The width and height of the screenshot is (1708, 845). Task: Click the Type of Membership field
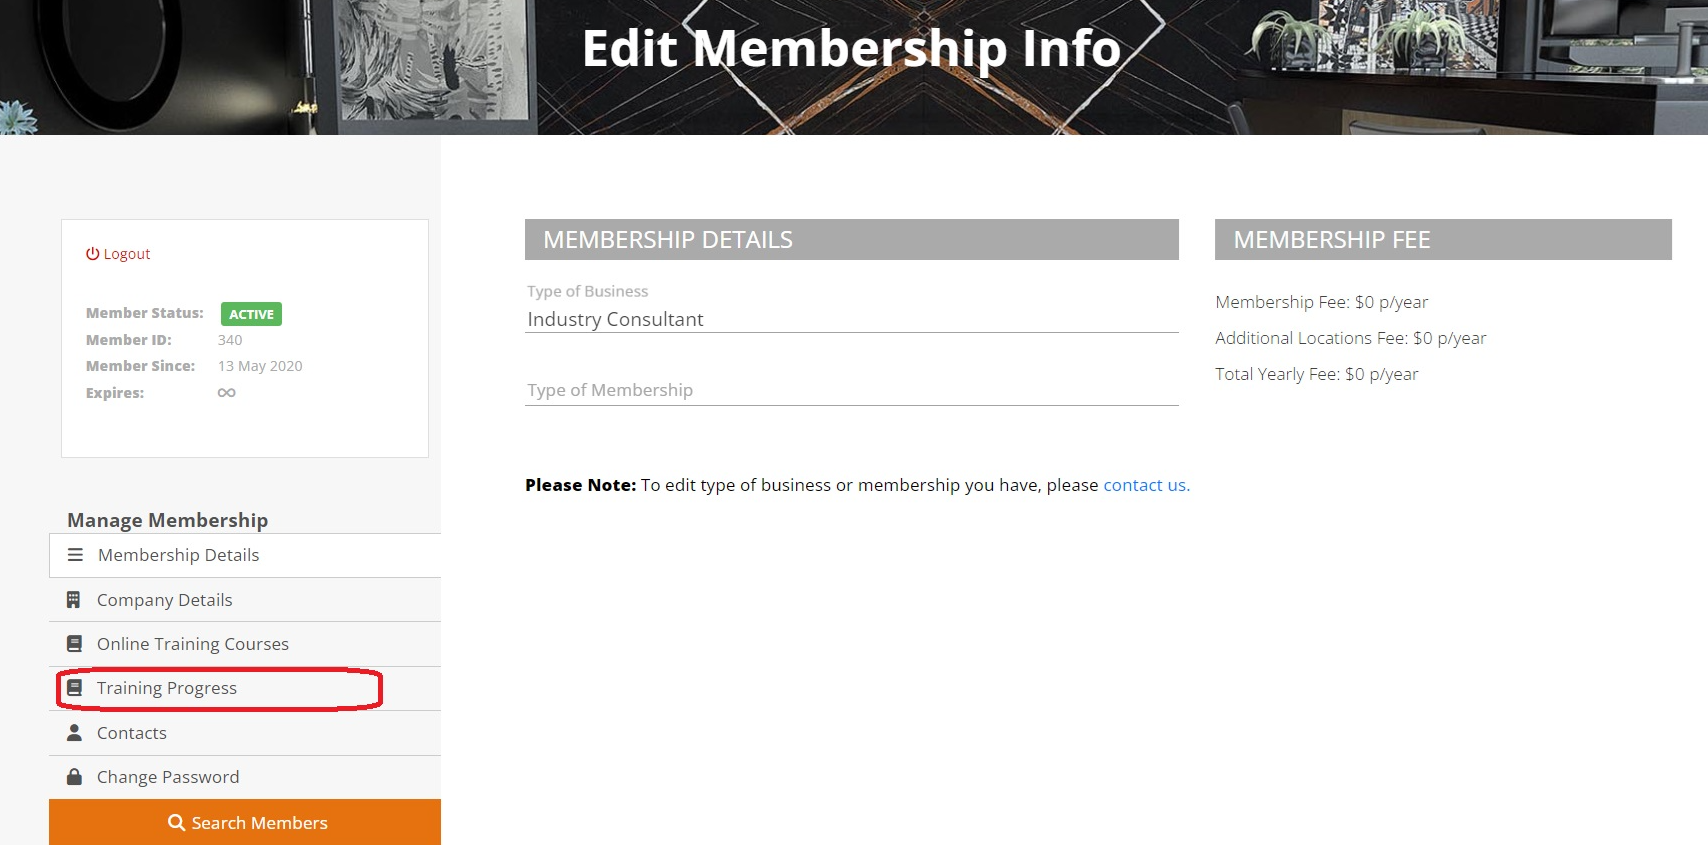(851, 390)
